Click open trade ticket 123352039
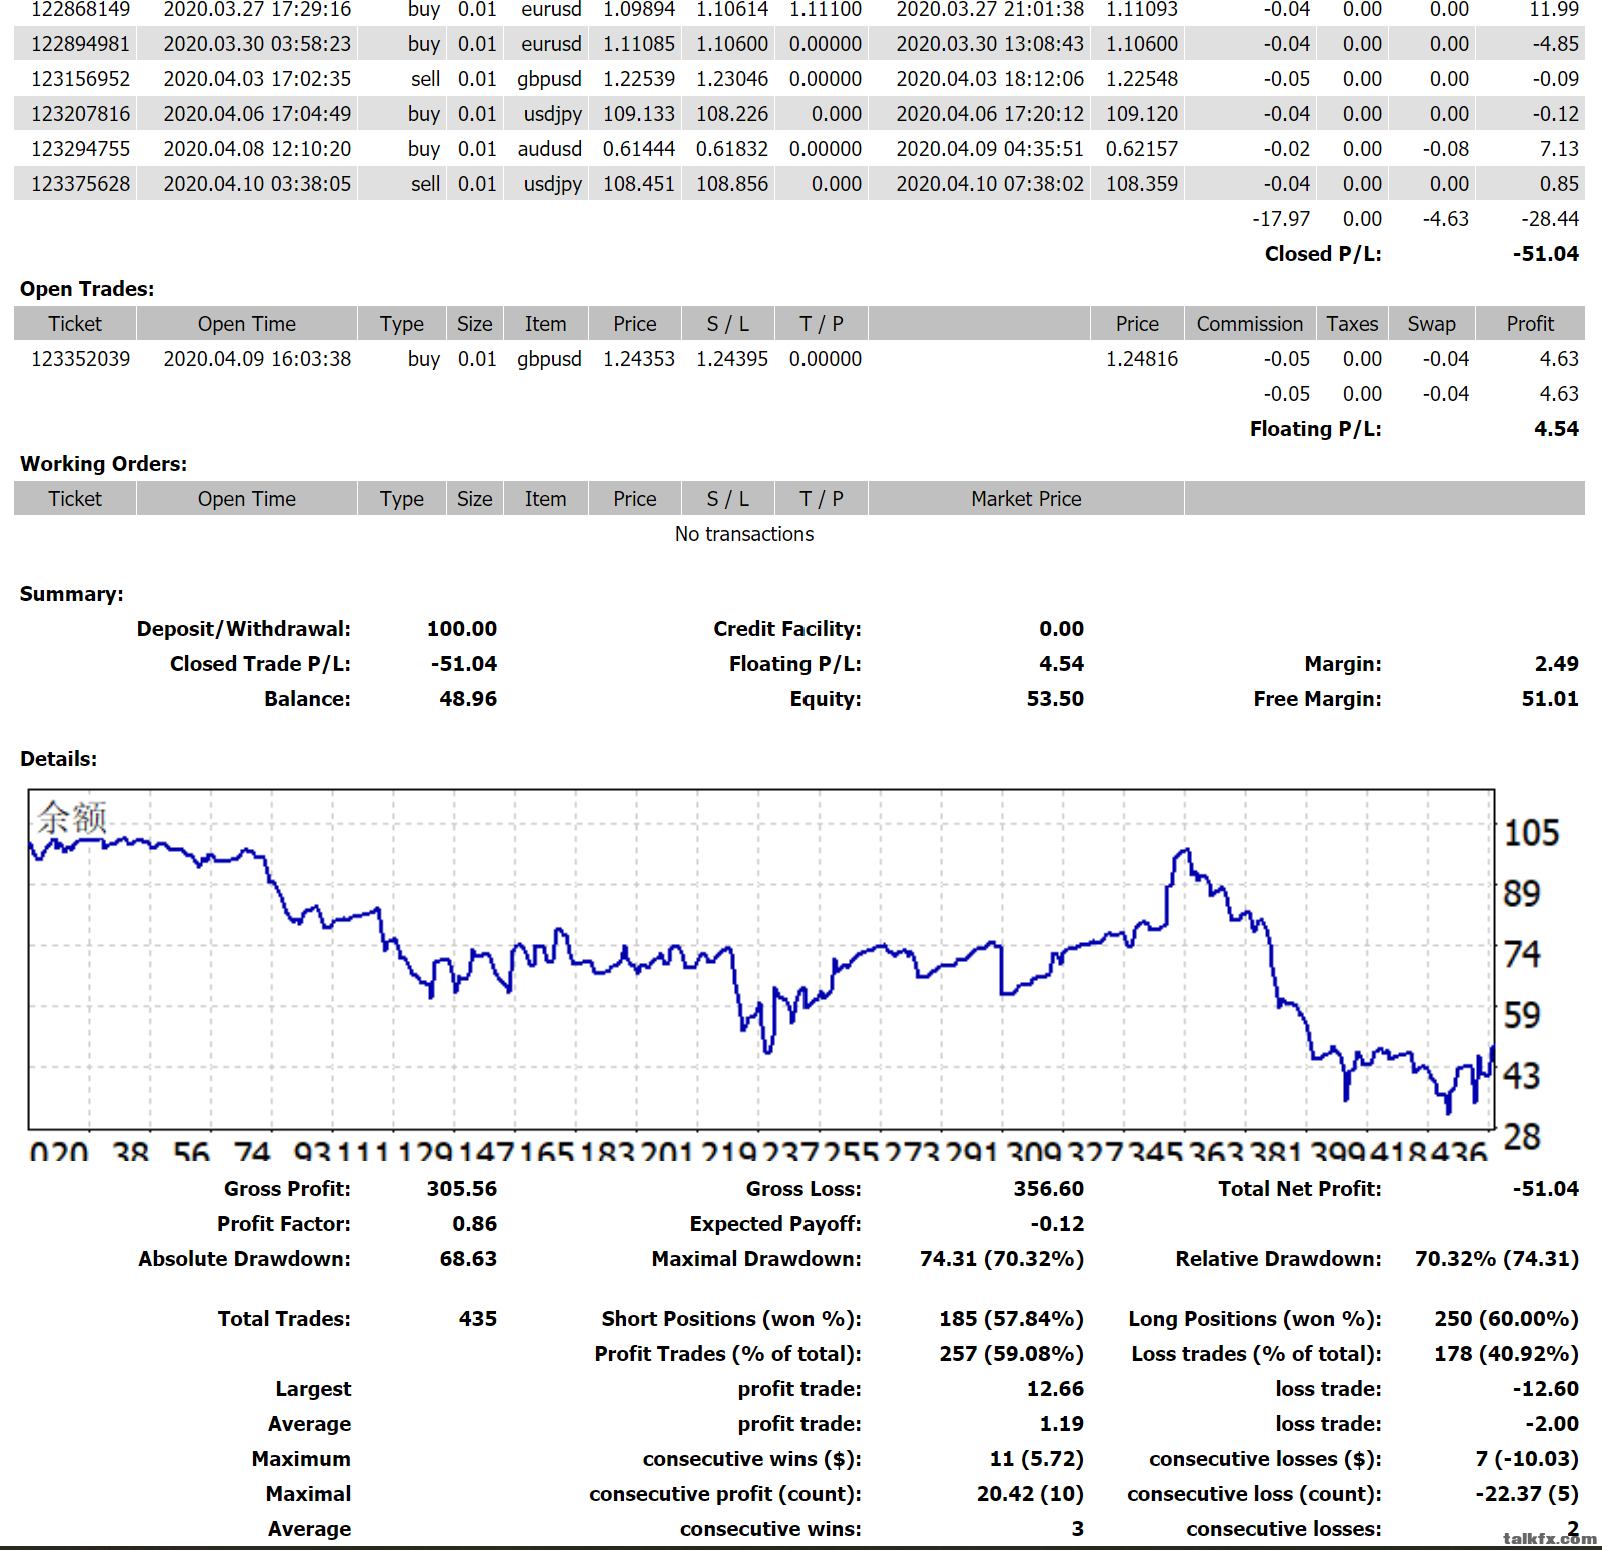The image size is (1602, 1550). click(x=80, y=359)
